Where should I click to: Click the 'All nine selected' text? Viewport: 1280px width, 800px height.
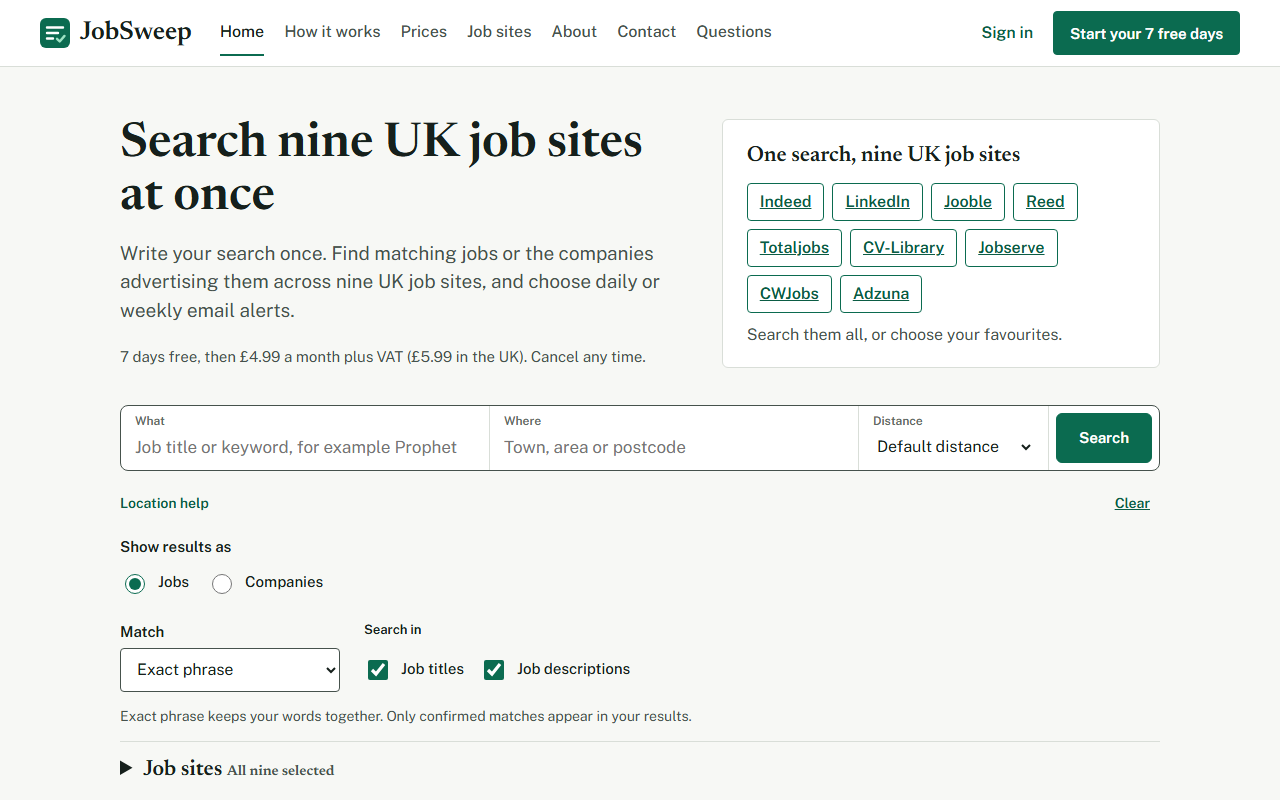[281, 771]
